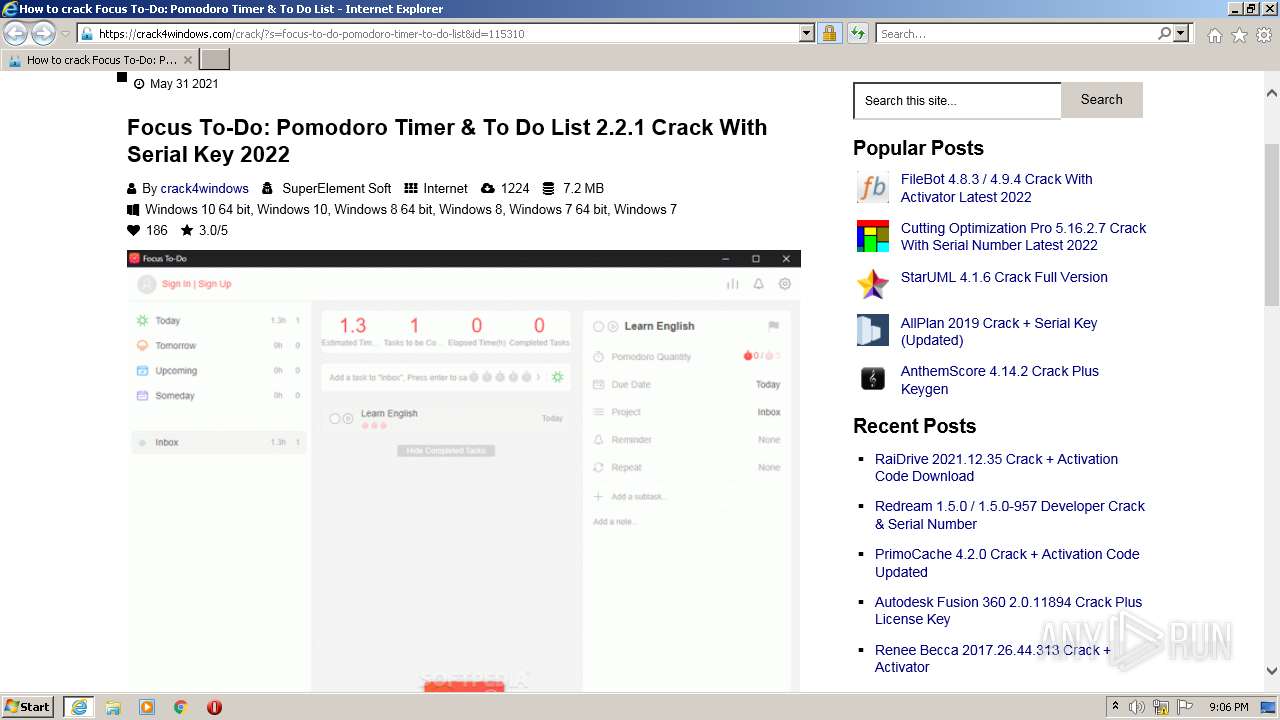Click the crack4windows author link
Screen dimensions: 1280x720
[204, 188]
